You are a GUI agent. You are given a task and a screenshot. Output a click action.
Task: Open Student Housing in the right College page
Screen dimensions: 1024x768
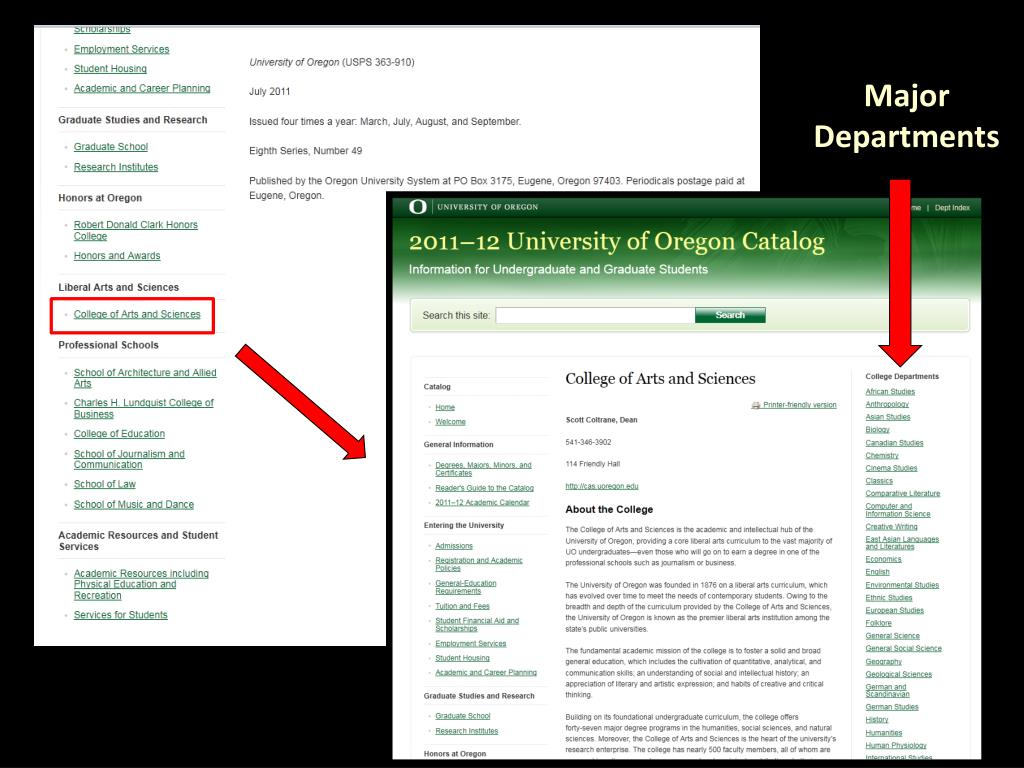pyautogui.click(x=462, y=658)
